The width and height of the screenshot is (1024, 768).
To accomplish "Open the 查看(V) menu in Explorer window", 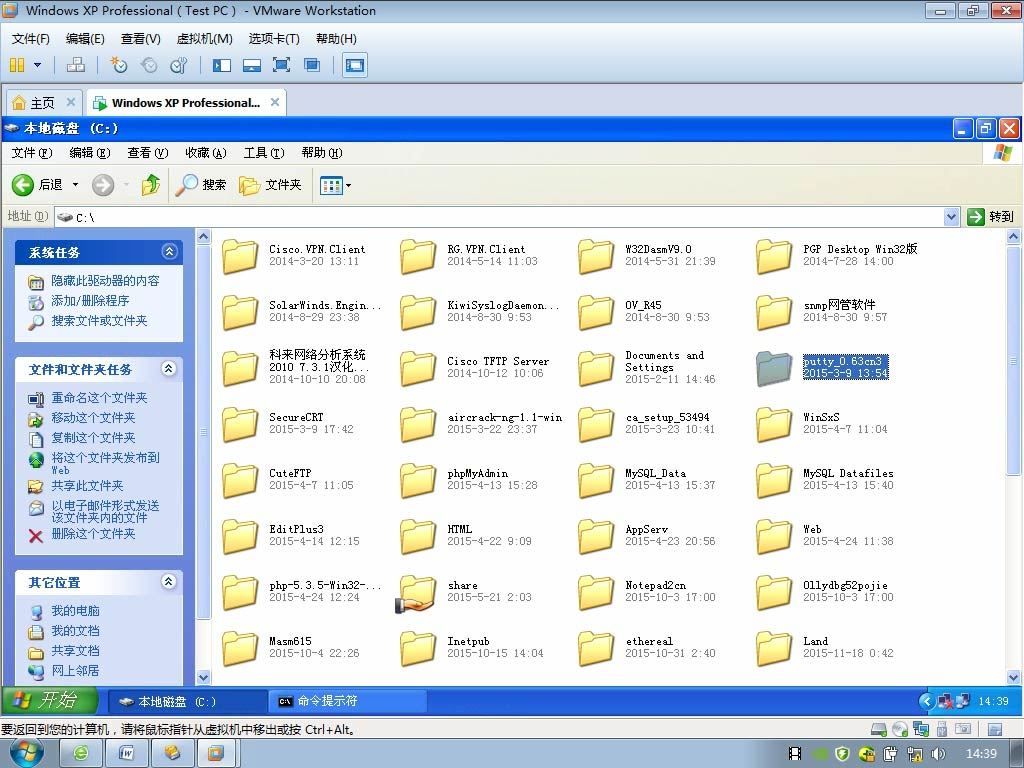I will click(148, 153).
